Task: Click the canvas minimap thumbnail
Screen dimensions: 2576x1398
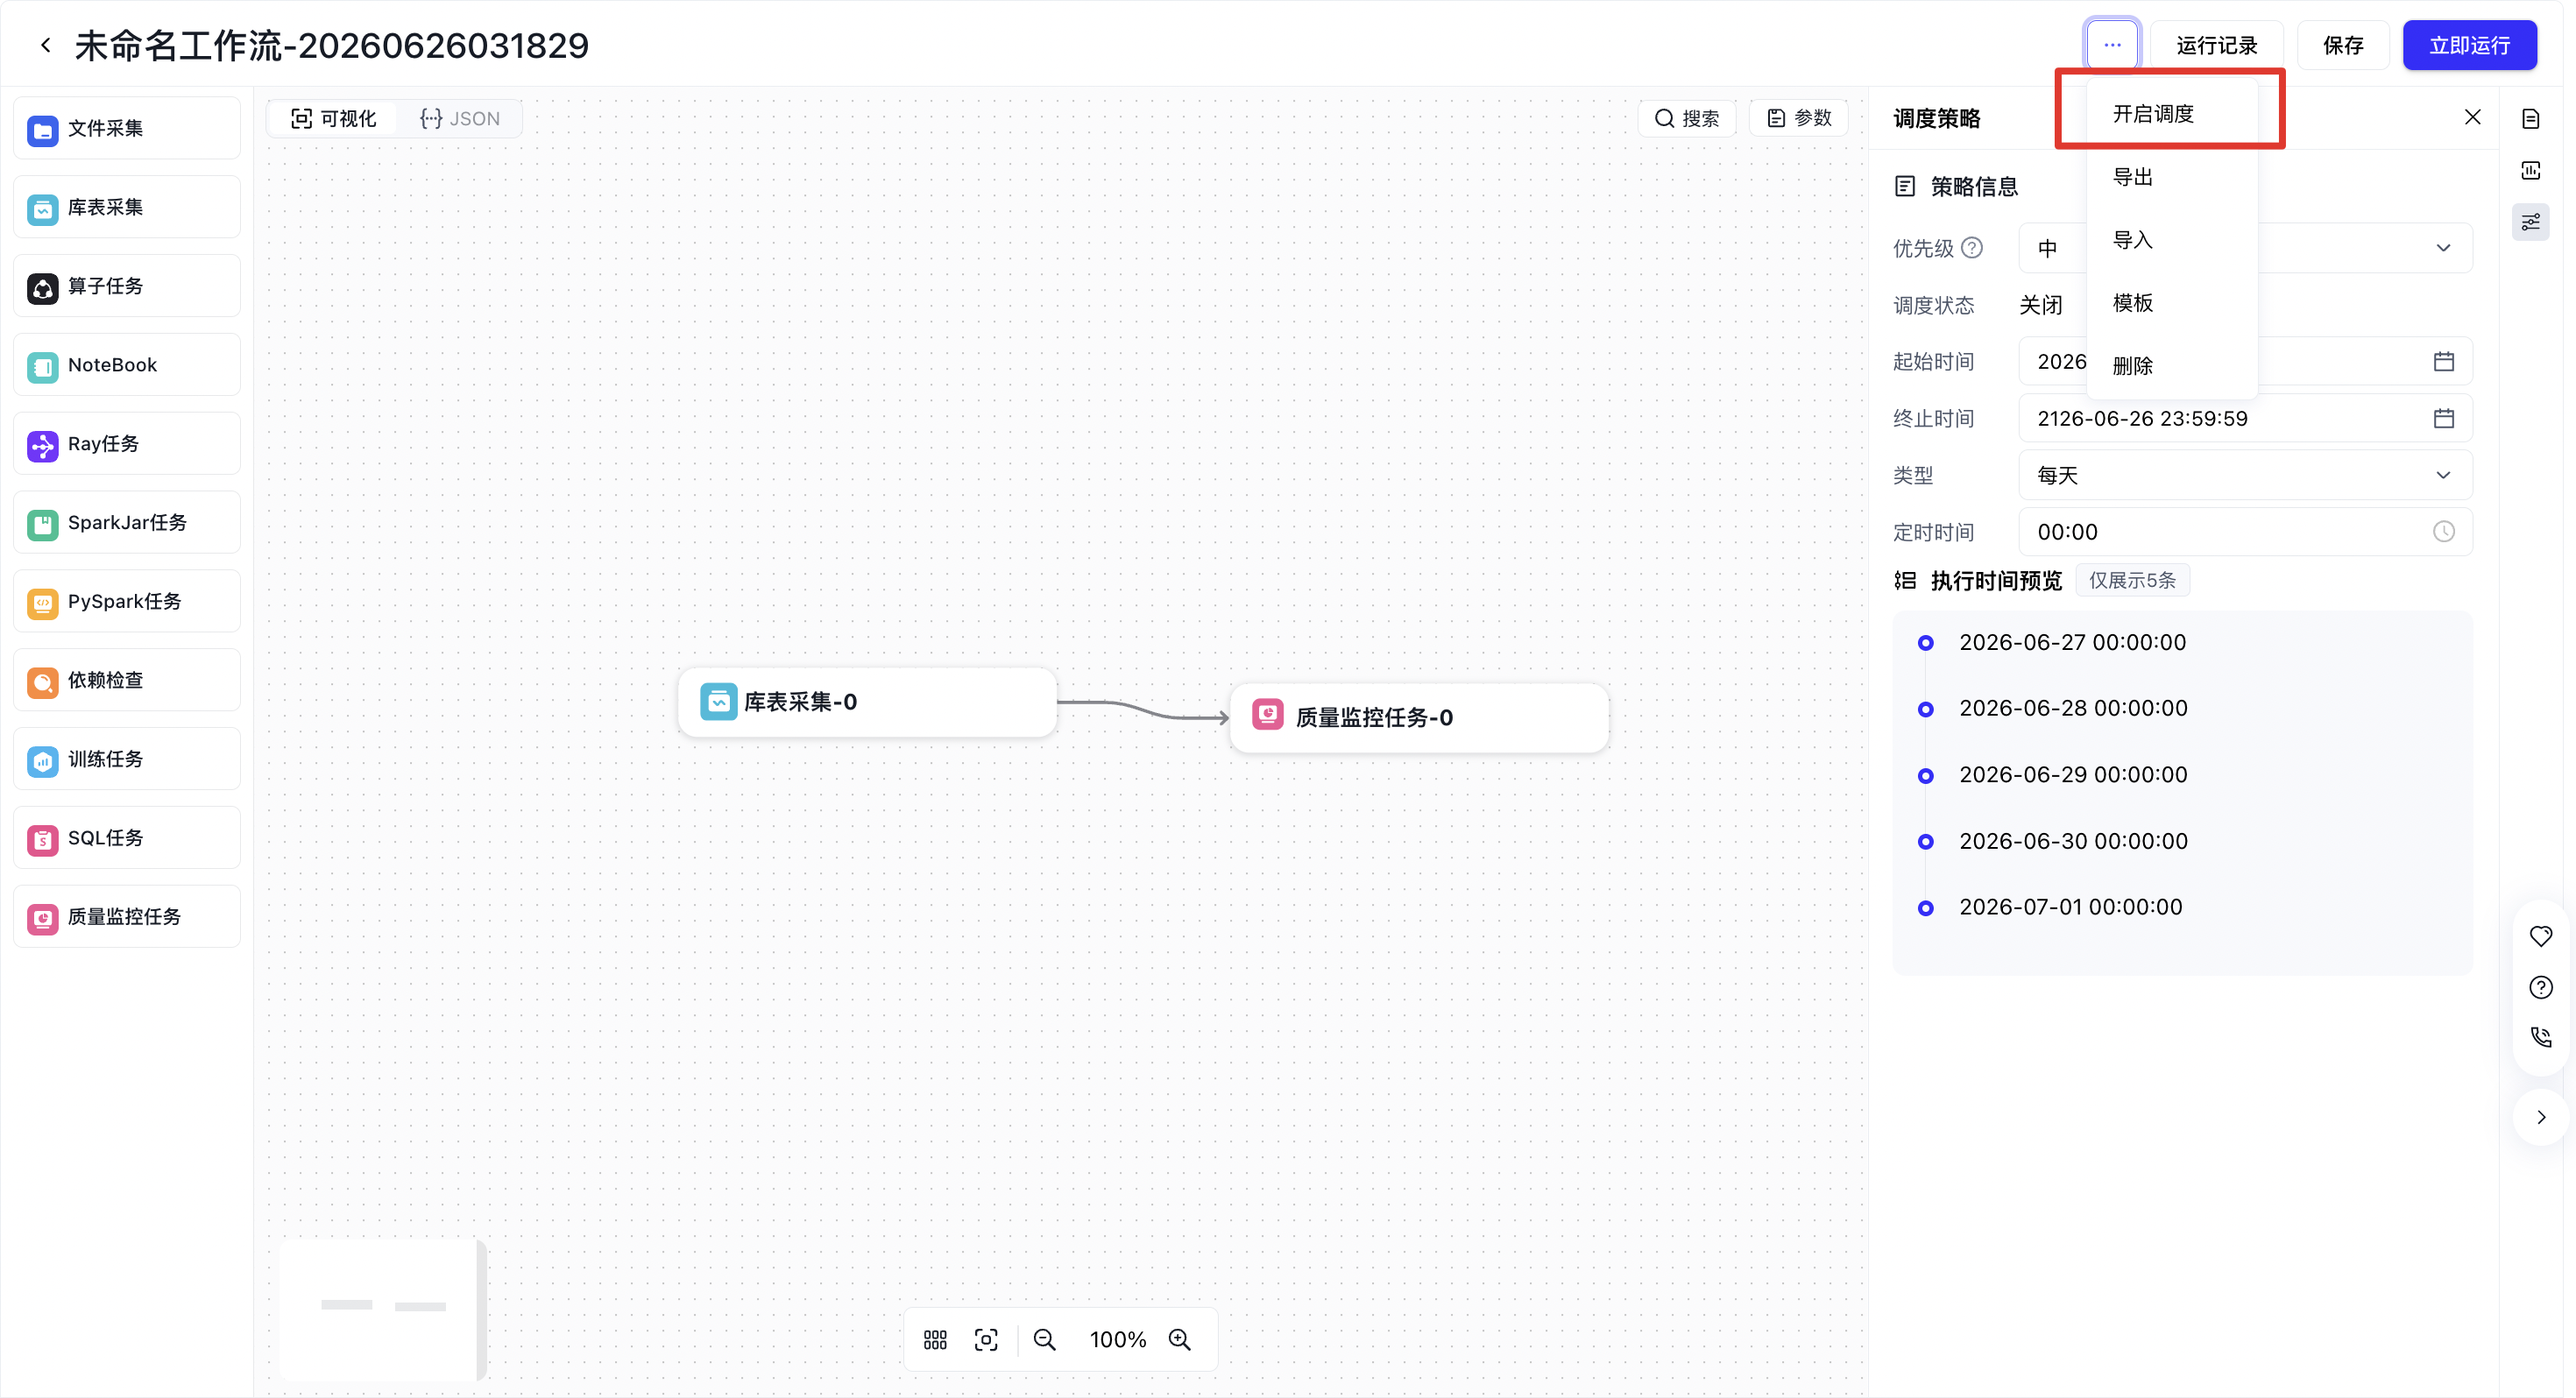Action: coord(383,1310)
